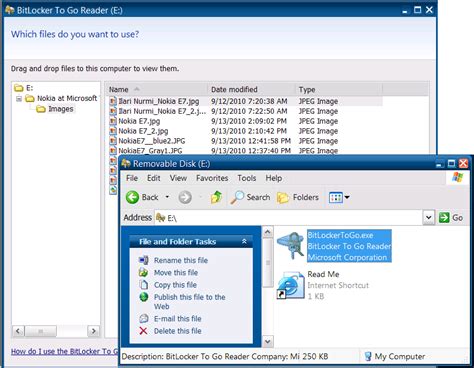Click the red X Delete icon
Screen dimensions: 474x368
pyautogui.click(x=143, y=331)
